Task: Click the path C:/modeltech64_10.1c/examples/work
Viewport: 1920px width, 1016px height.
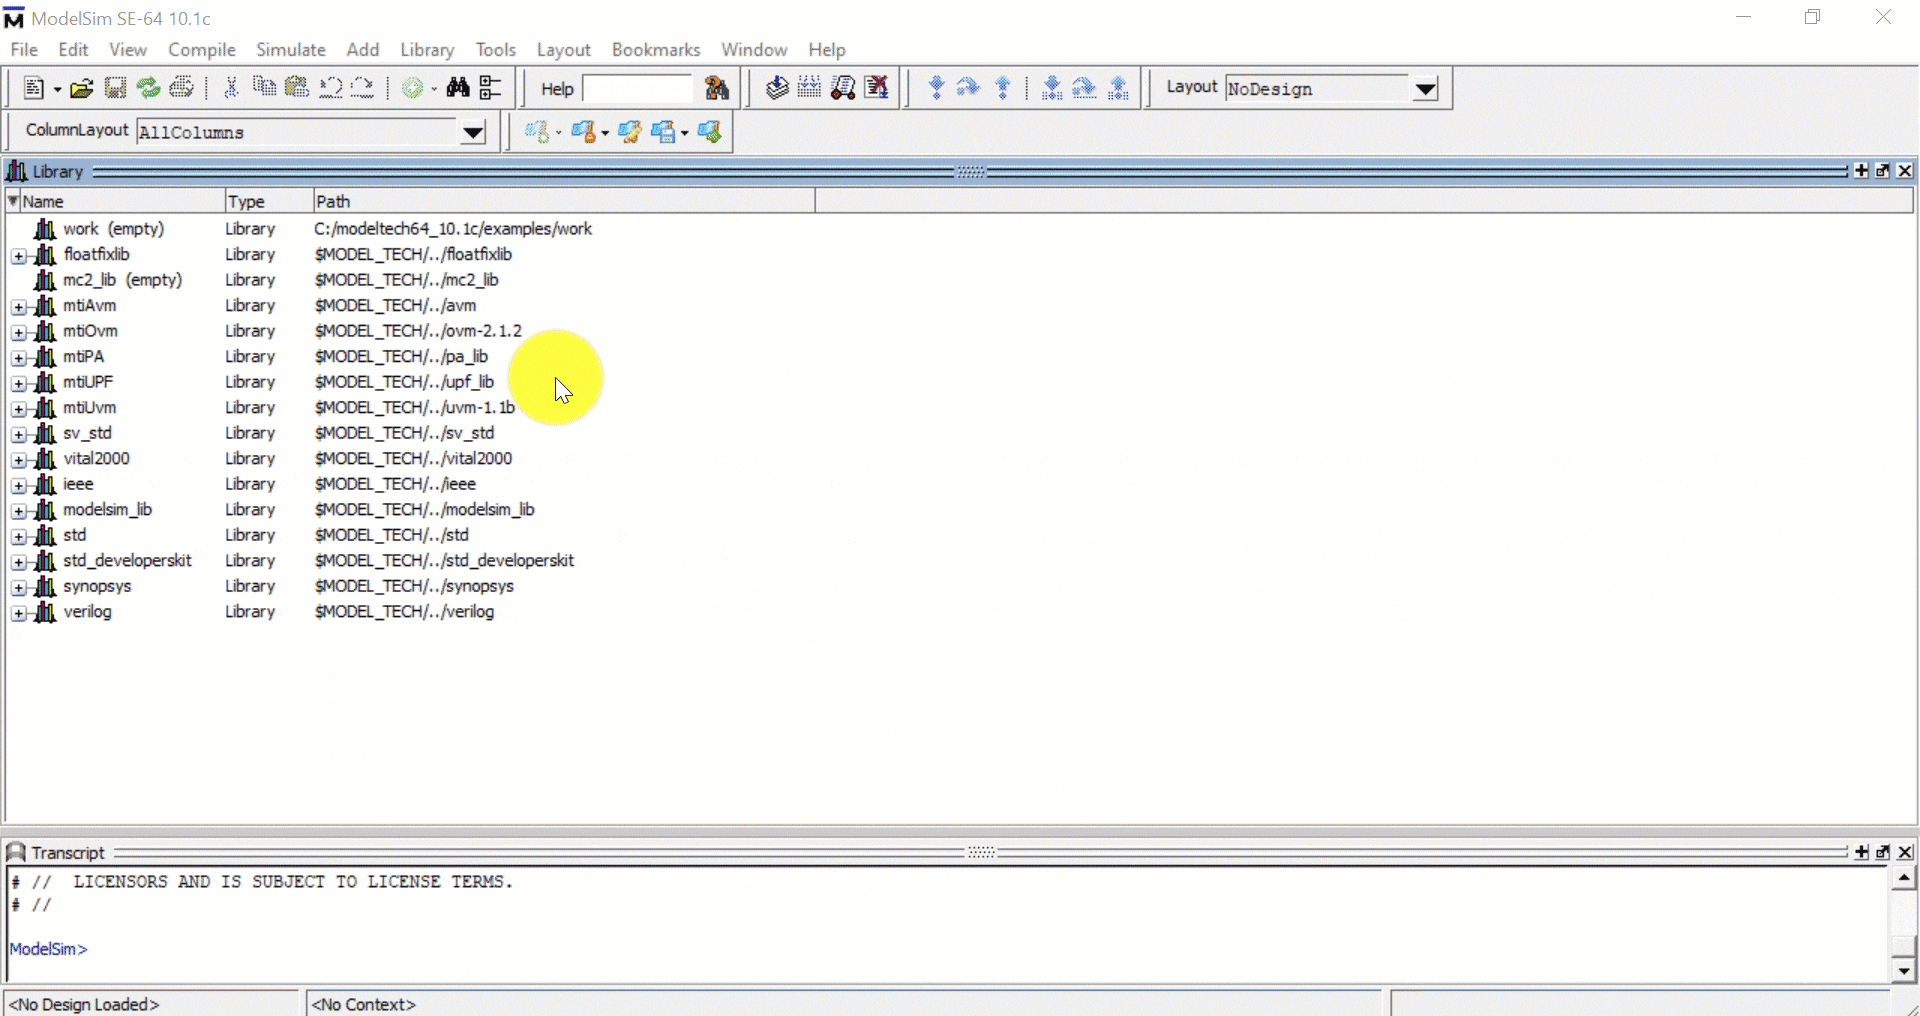Action: pyautogui.click(x=453, y=229)
